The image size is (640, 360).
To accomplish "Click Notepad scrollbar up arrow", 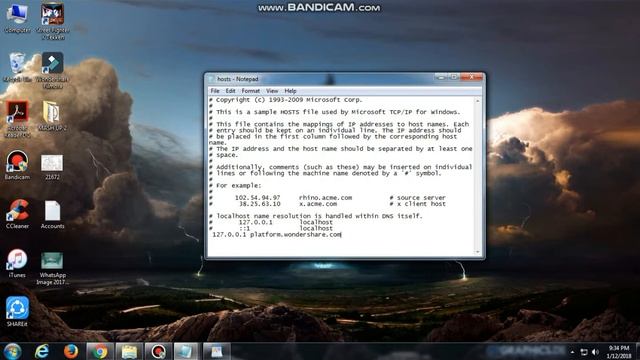I will [478, 100].
